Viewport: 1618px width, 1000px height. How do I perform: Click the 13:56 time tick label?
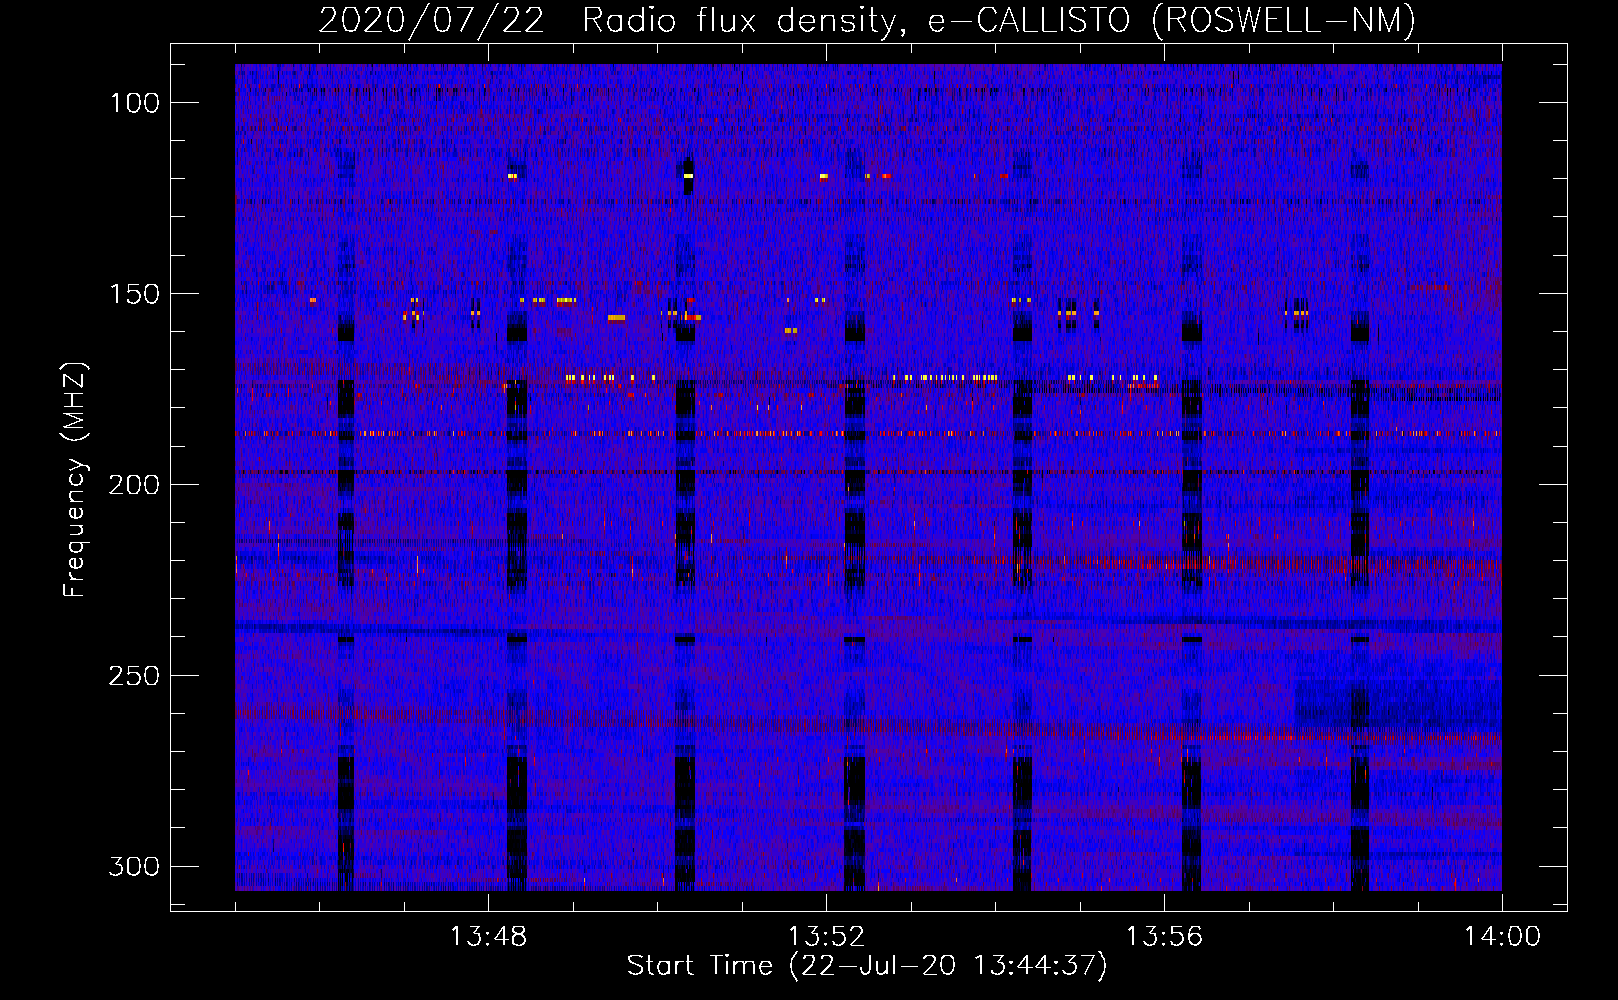tap(1164, 937)
